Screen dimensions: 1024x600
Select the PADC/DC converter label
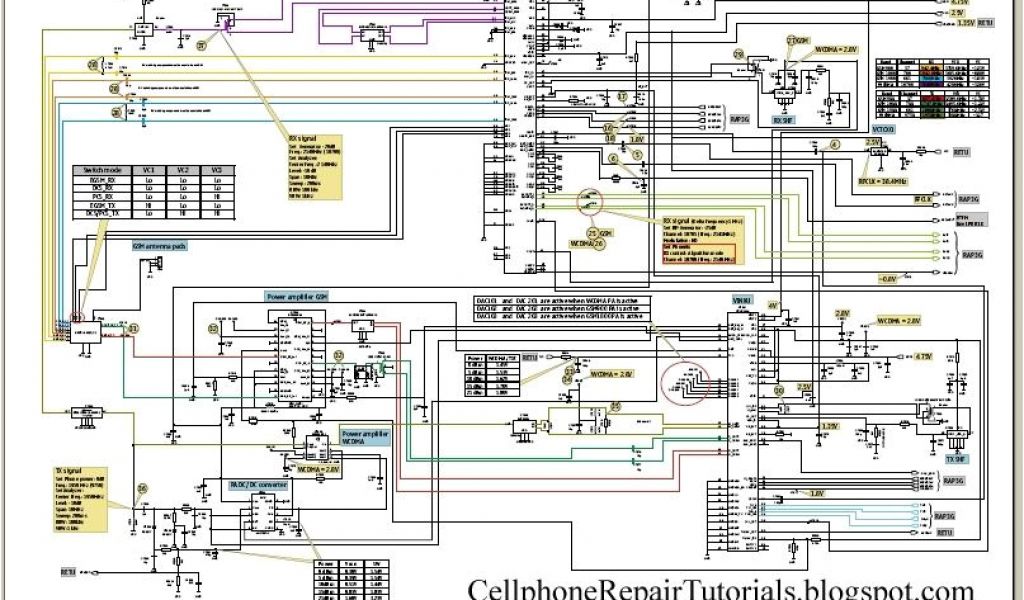point(258,484)
